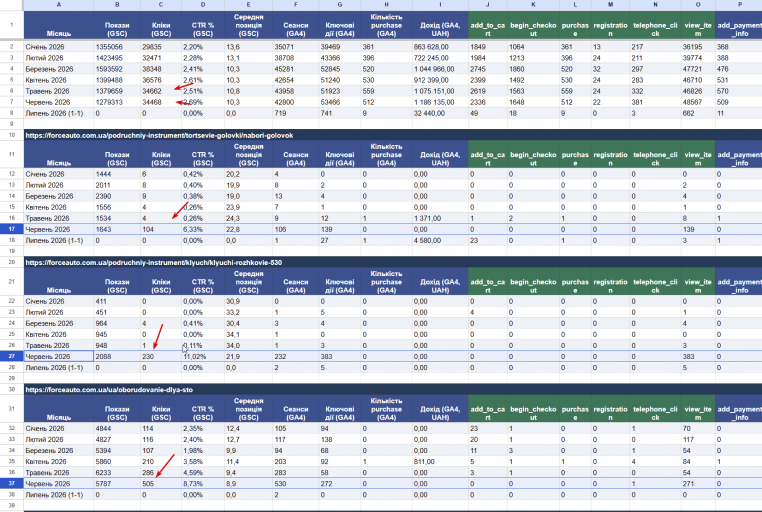
Task: Click cell with value 4 580,00
Action: pyautogui.click(x=440, y=240)
